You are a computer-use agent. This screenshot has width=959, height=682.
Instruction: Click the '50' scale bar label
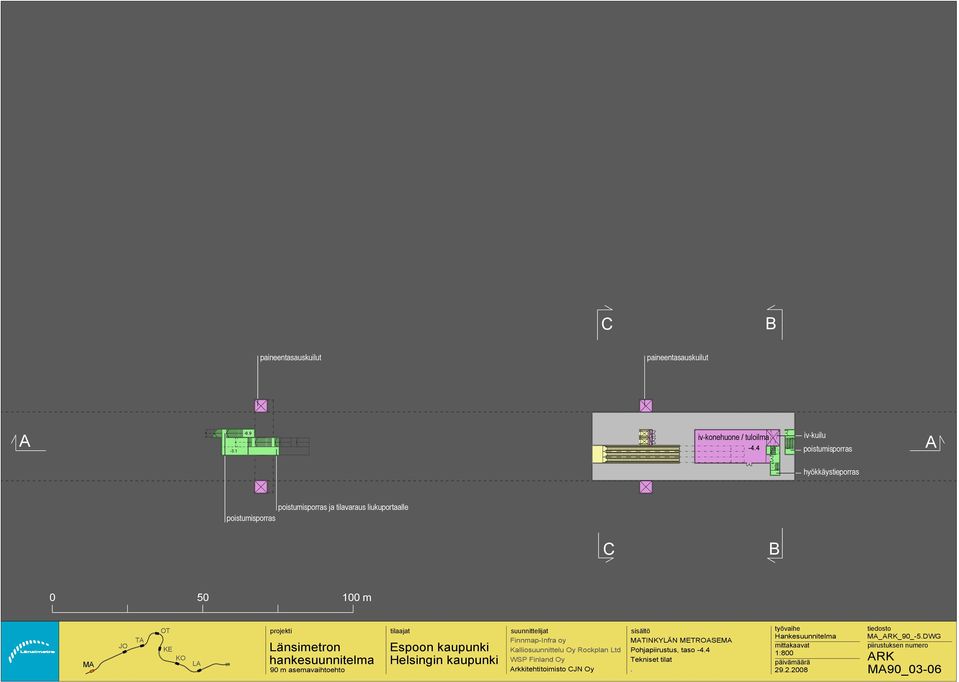202,598
